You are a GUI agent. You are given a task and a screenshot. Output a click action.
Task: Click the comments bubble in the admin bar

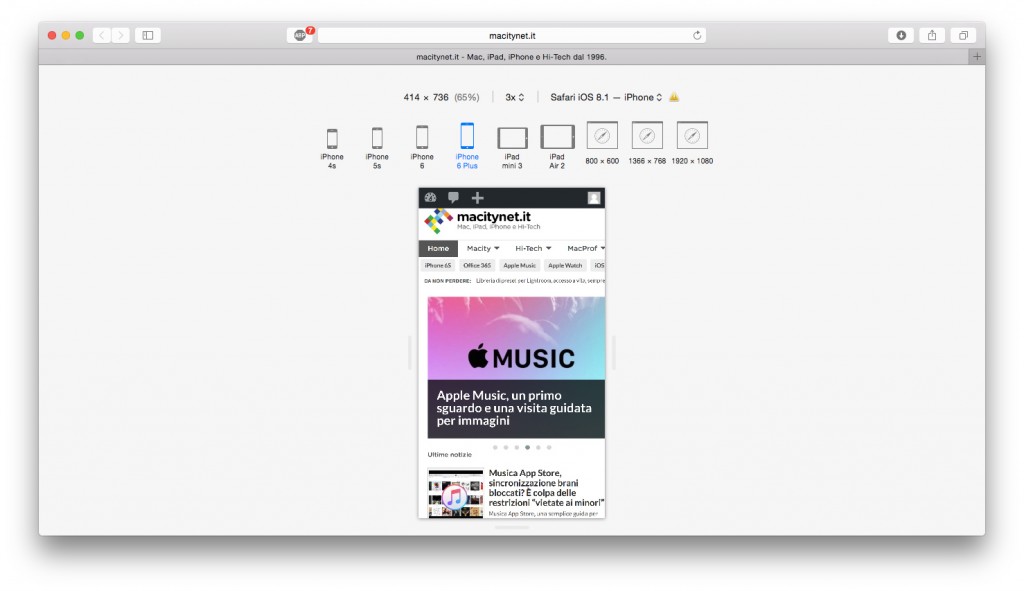tap(454, 198)
